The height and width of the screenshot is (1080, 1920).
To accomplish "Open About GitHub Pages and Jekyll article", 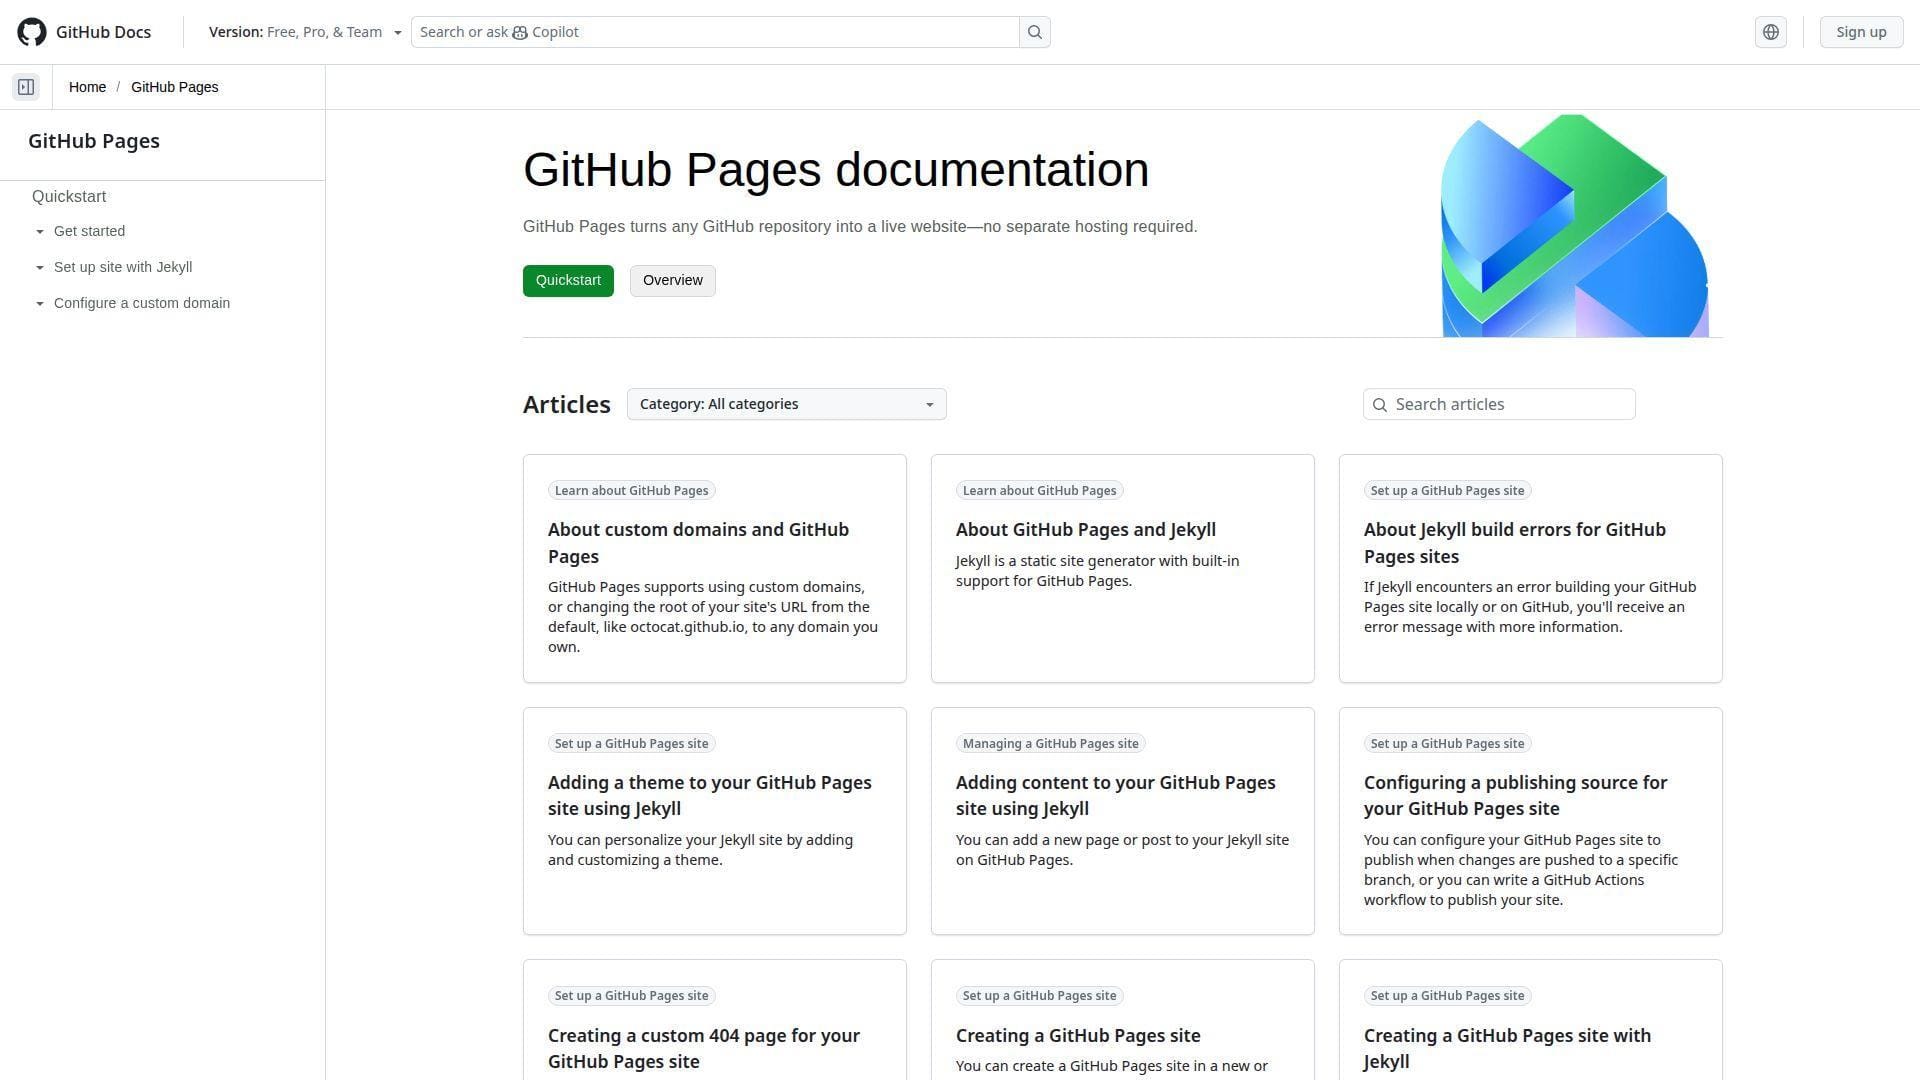I will click(x=1085, y=530).
